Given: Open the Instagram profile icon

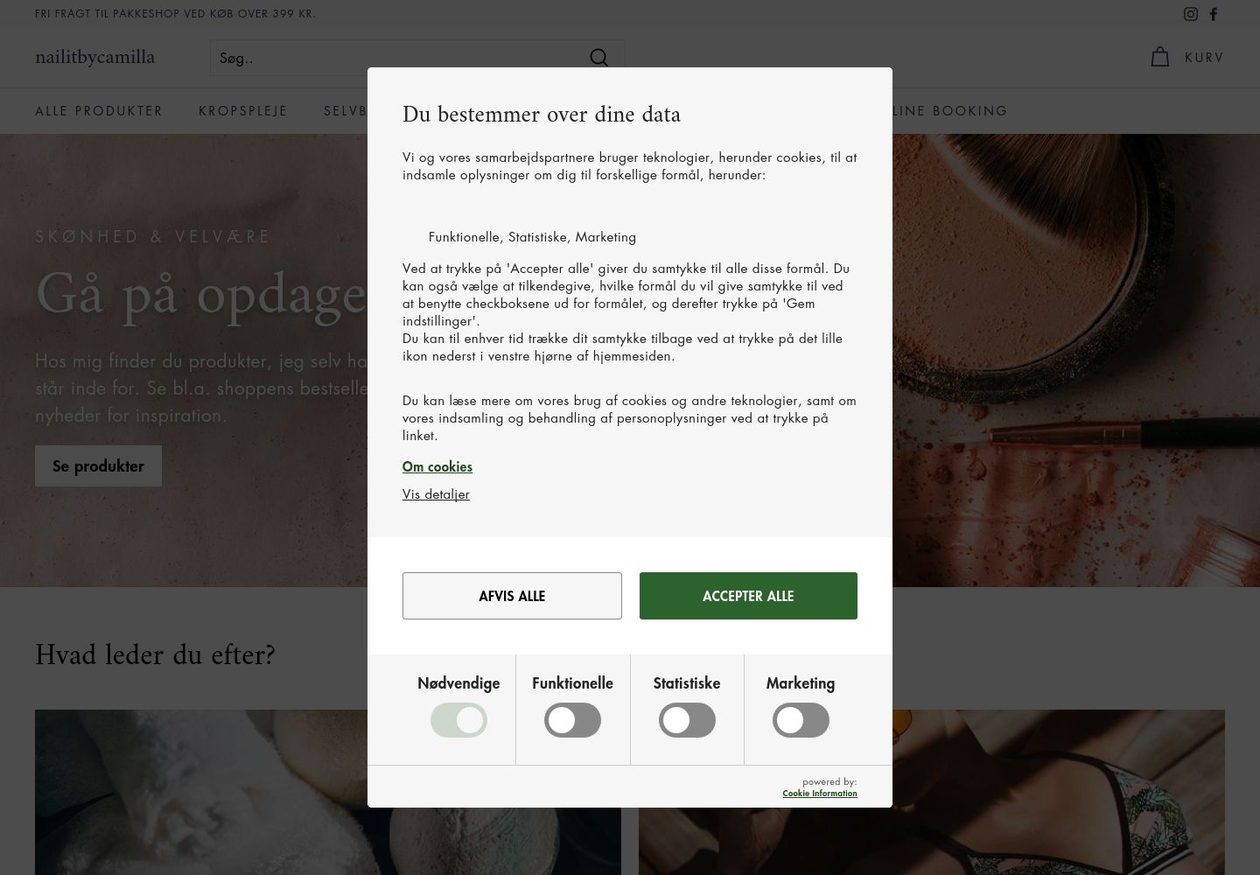Looking at the screenshot, I should [1191, 14].
